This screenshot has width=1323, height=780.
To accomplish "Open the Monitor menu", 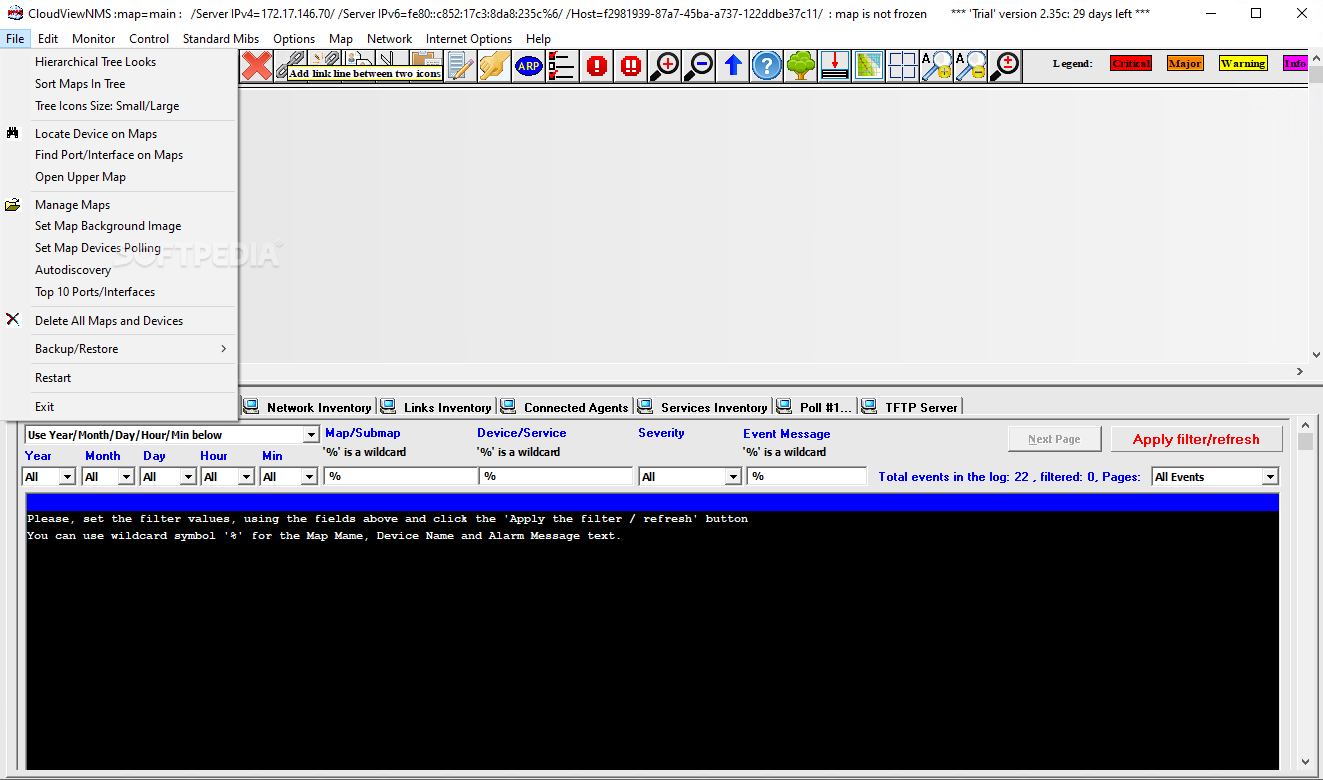I will tap(94, 39).
